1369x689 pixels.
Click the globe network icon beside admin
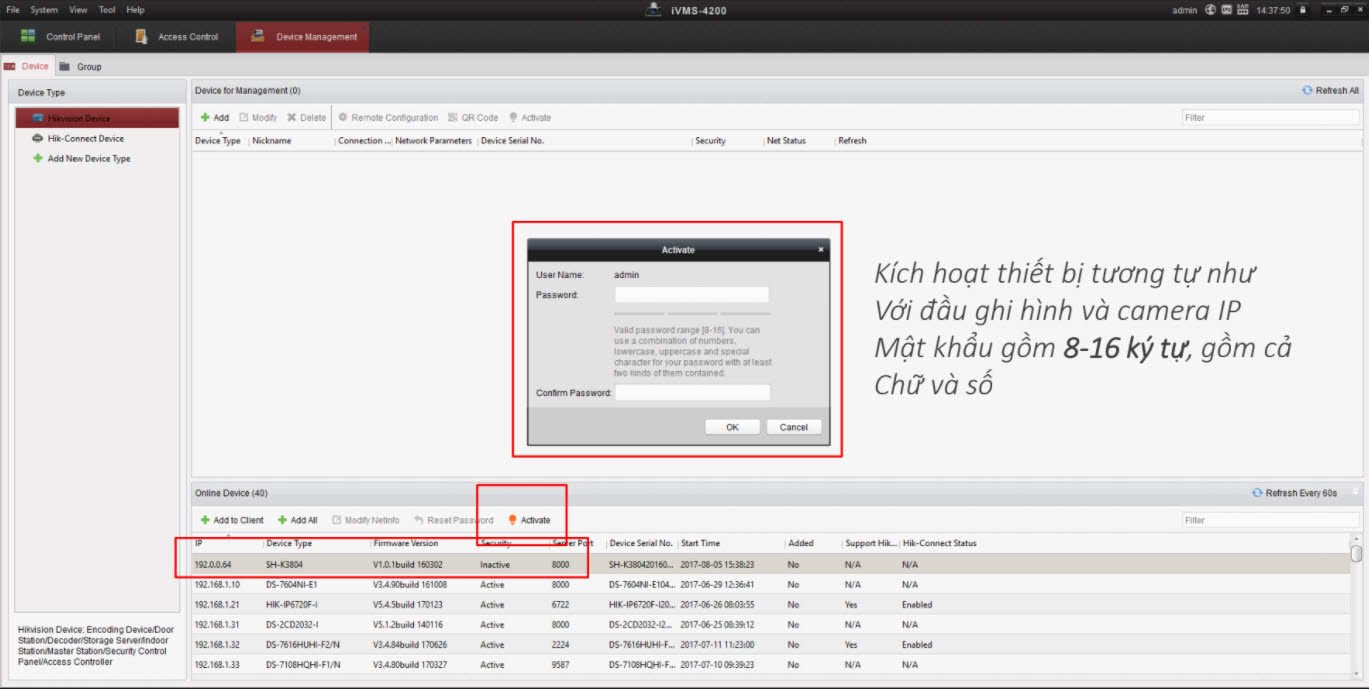[x=1211, y=10]
